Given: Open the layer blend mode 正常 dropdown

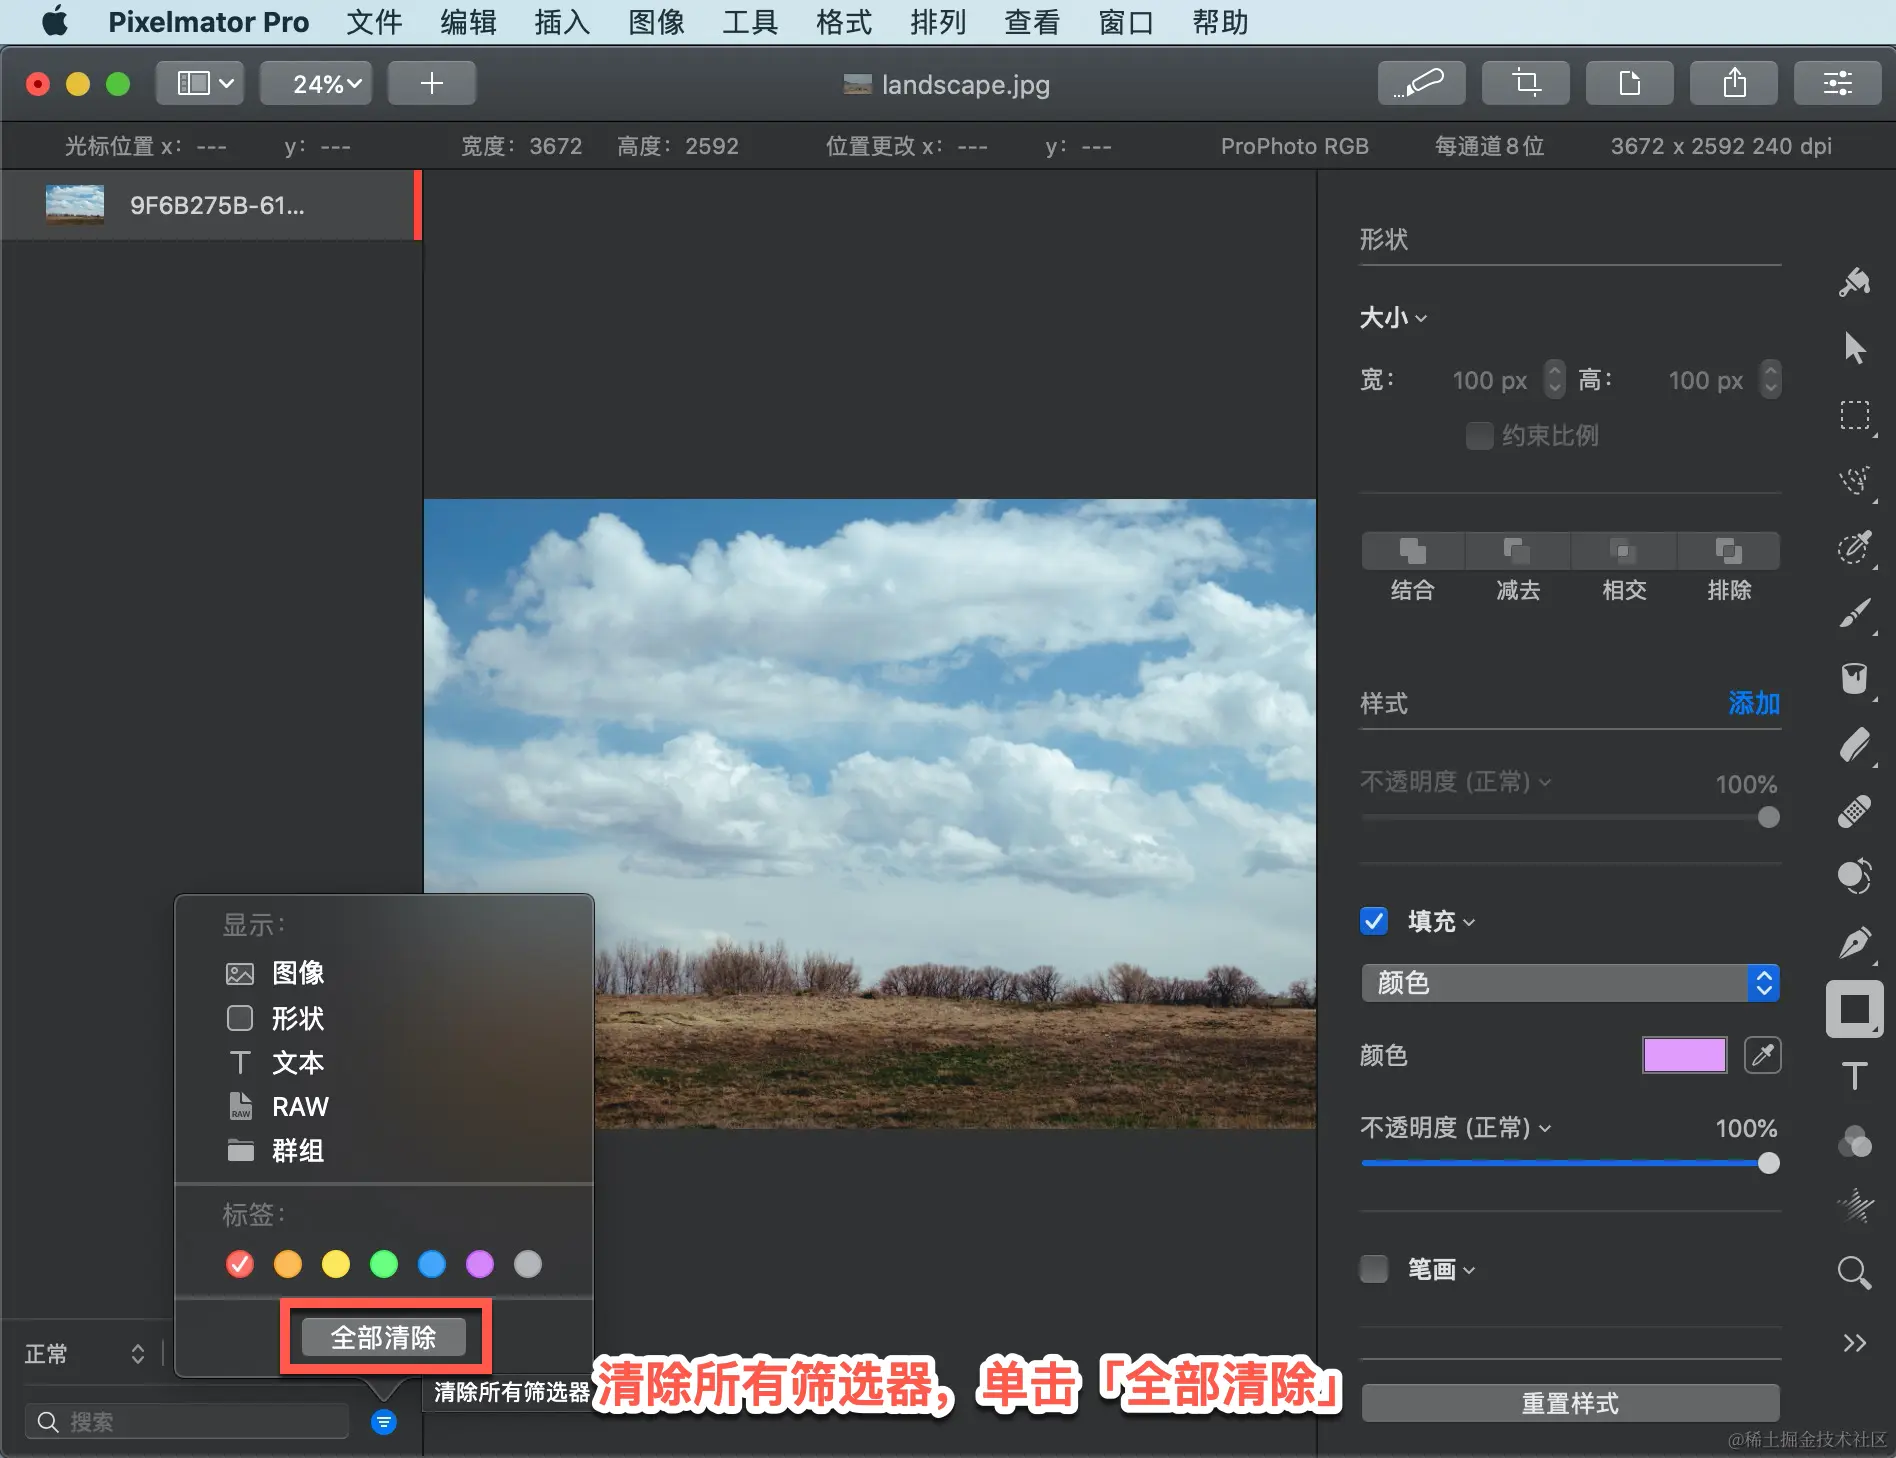Looking at the screenshot, I should (x=85, y=1354).
